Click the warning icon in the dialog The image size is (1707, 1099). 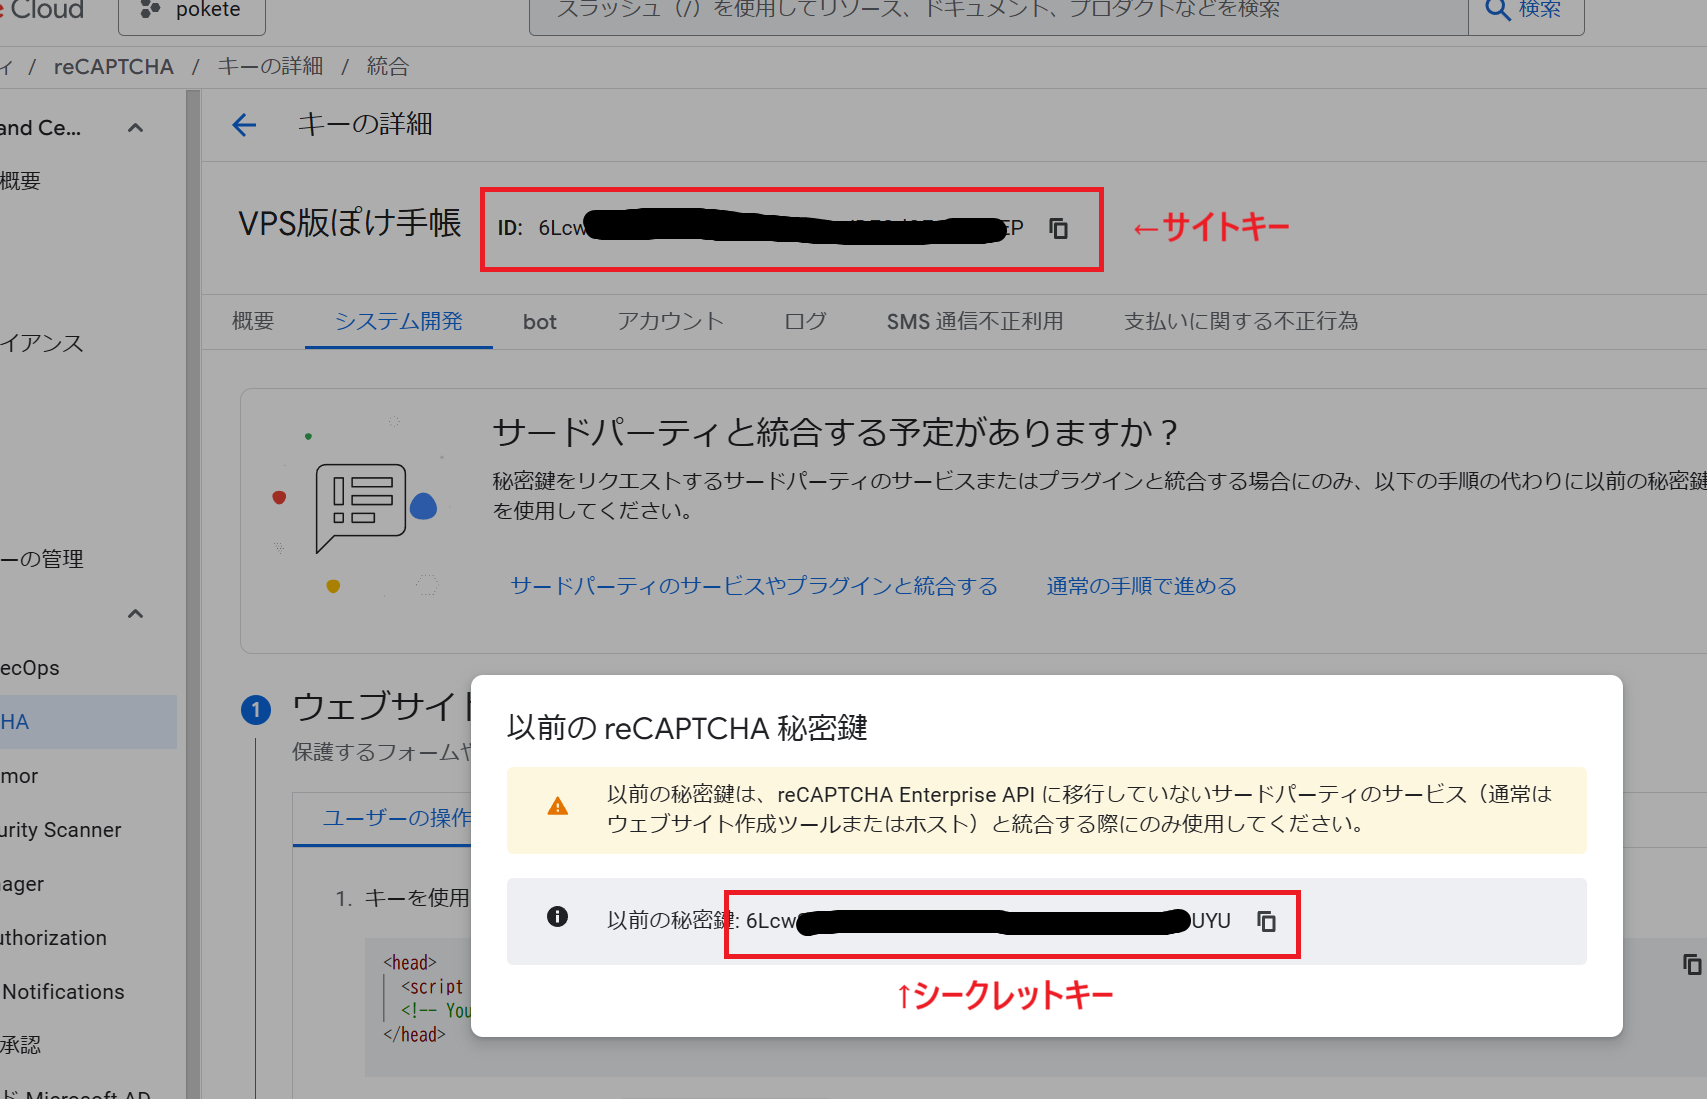click(558, 807)
